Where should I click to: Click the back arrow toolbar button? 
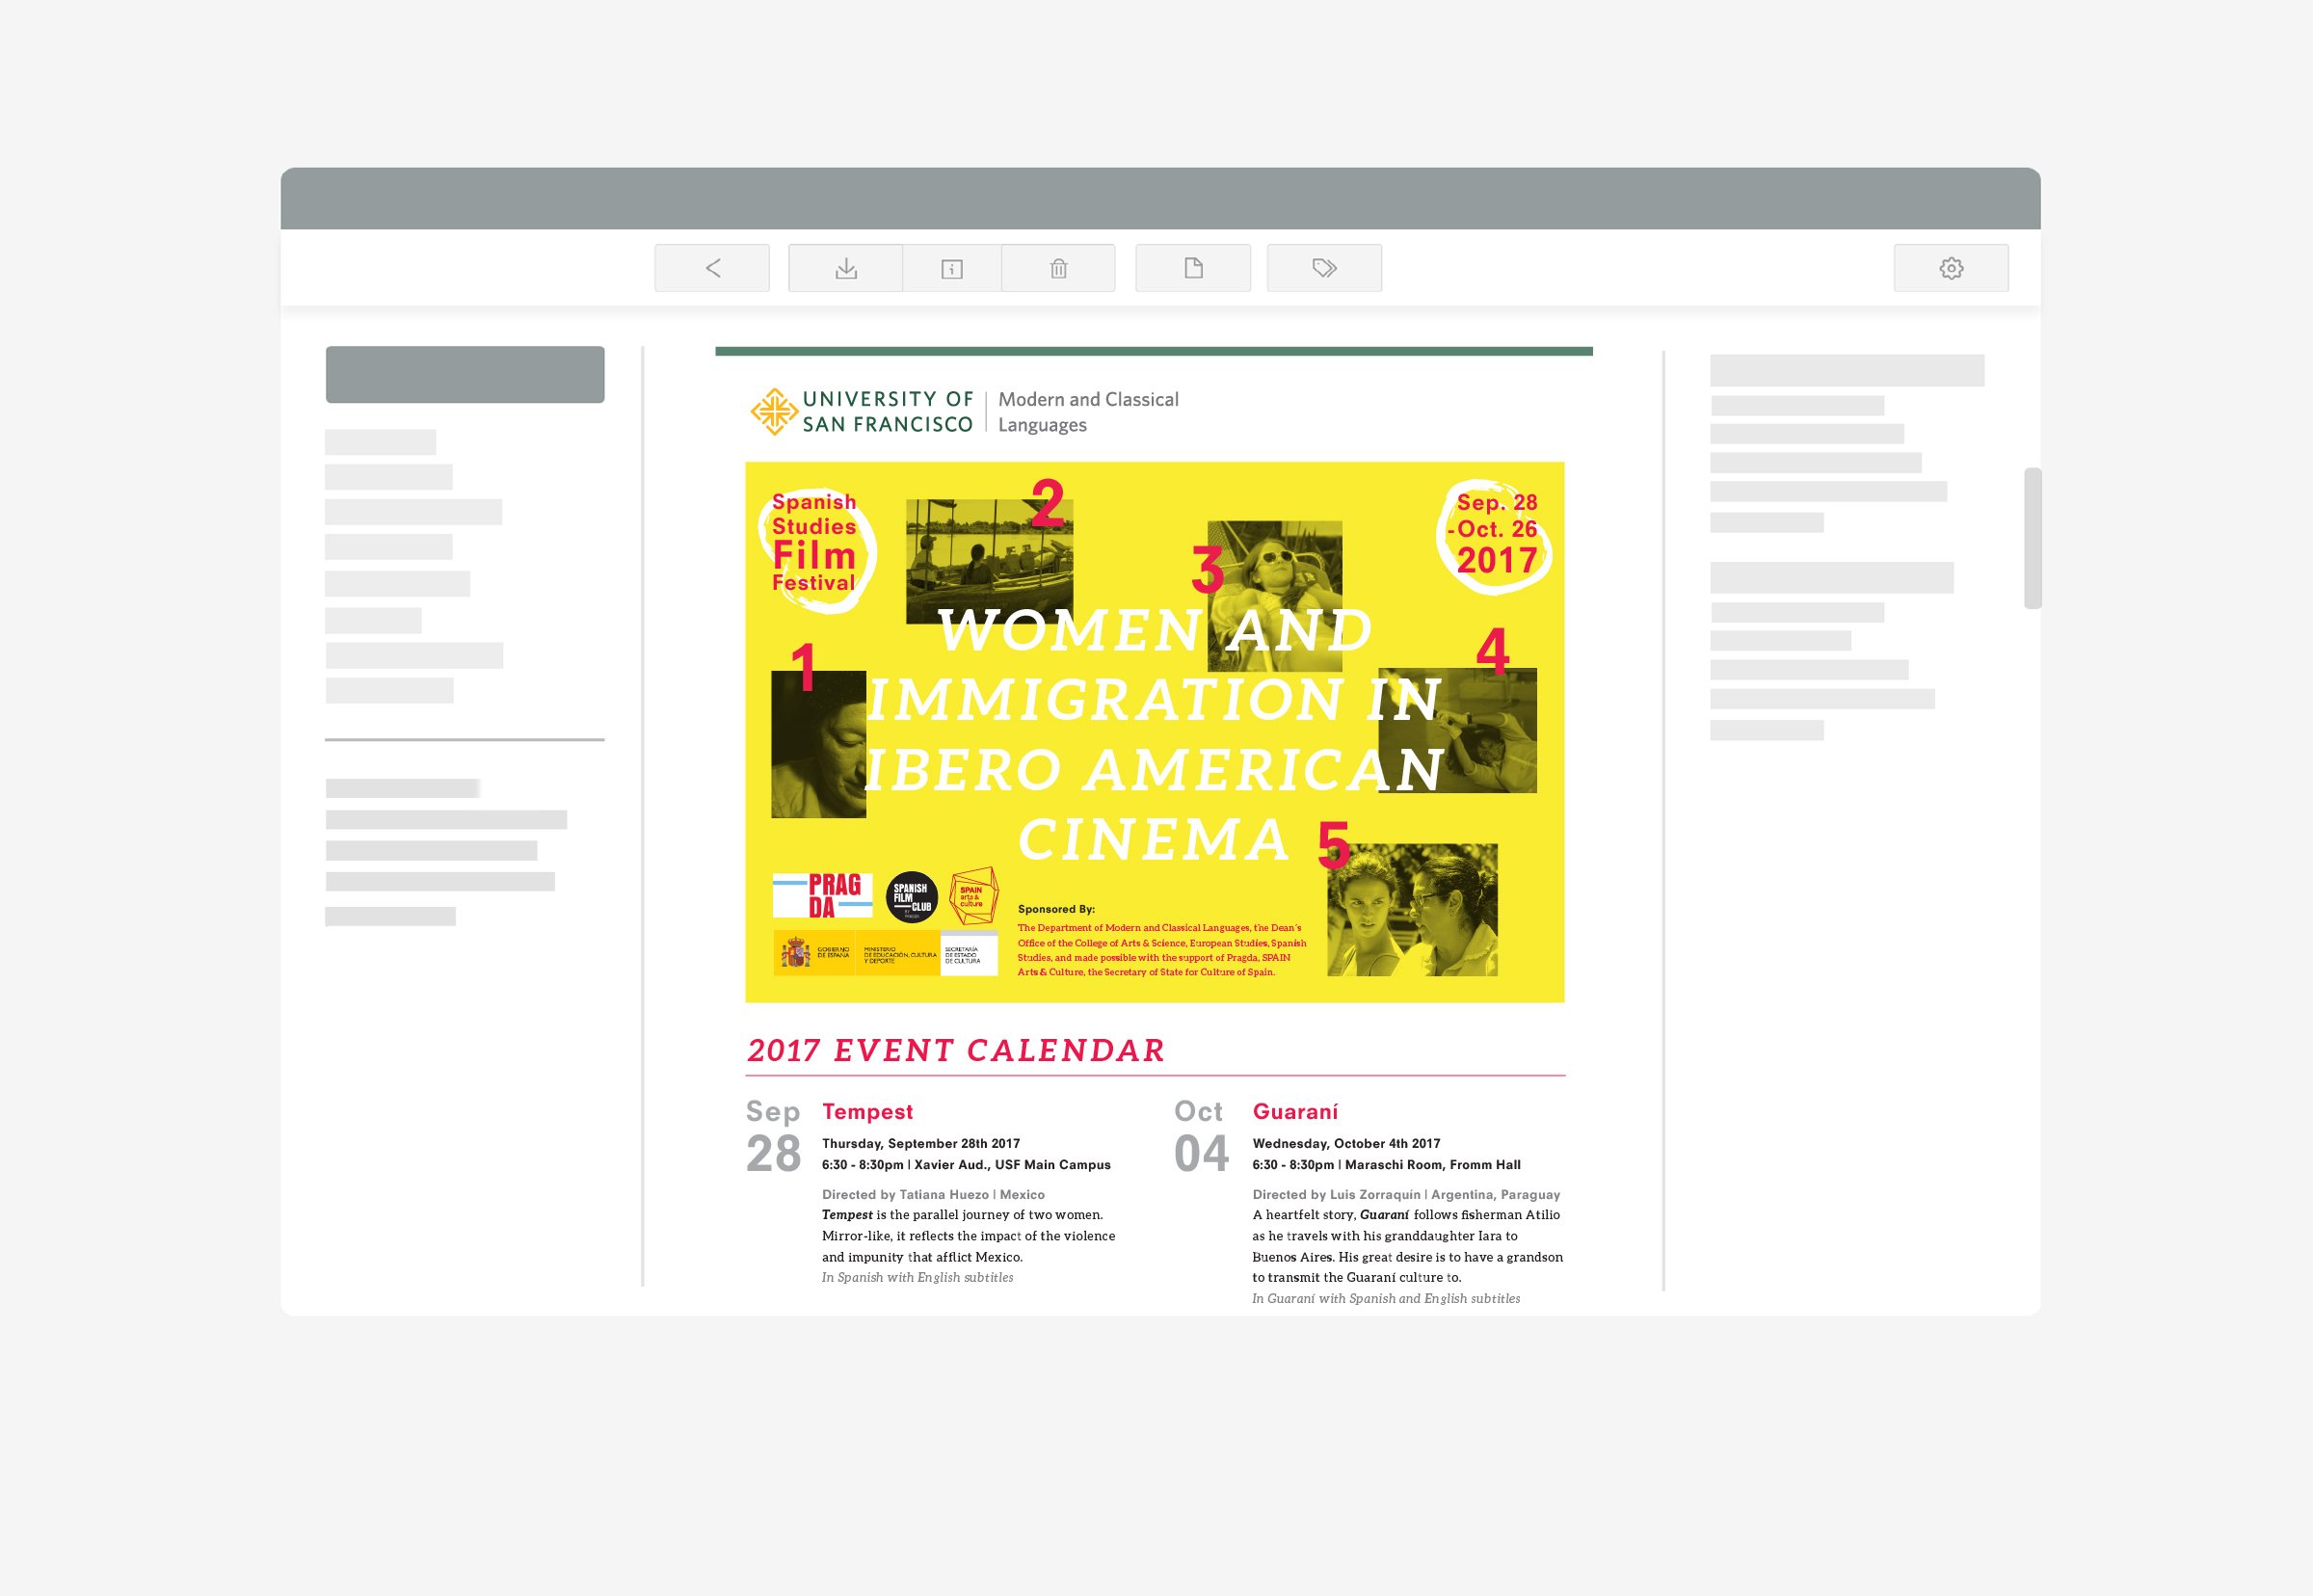(x=712, y=268)
